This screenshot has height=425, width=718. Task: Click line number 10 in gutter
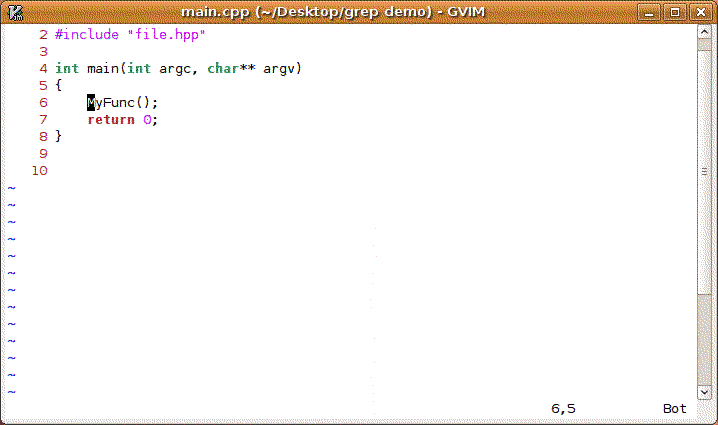pos(39,171)
